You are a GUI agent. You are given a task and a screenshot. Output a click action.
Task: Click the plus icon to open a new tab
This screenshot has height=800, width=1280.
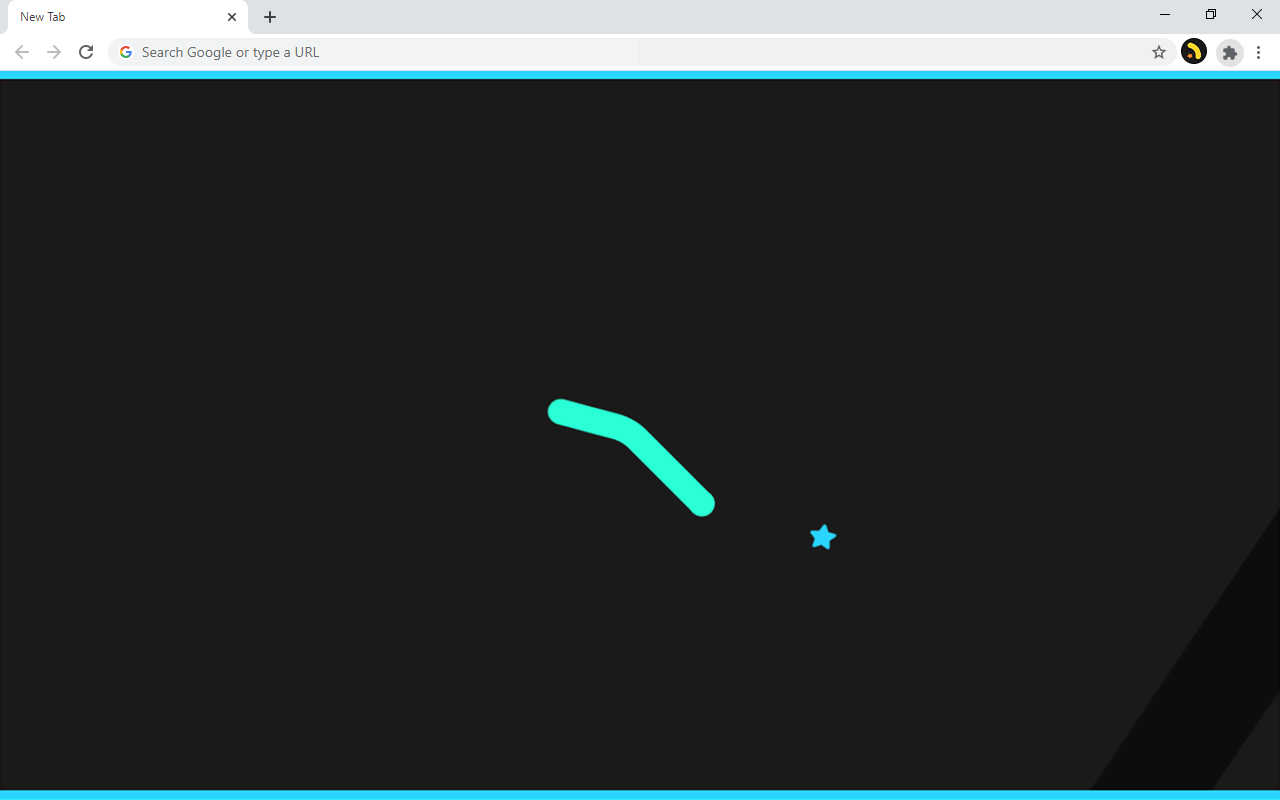point(269,17)
